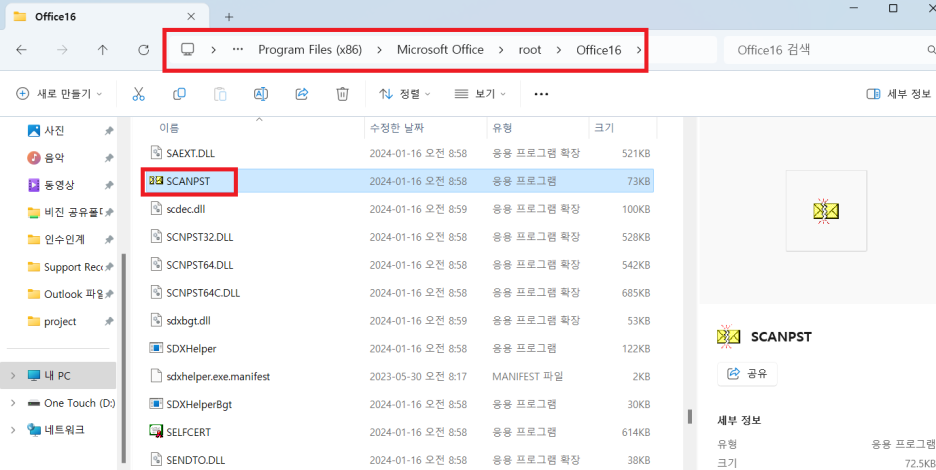
Task: Click the PC monitor icon in address bar
Action: click(188, 50)
